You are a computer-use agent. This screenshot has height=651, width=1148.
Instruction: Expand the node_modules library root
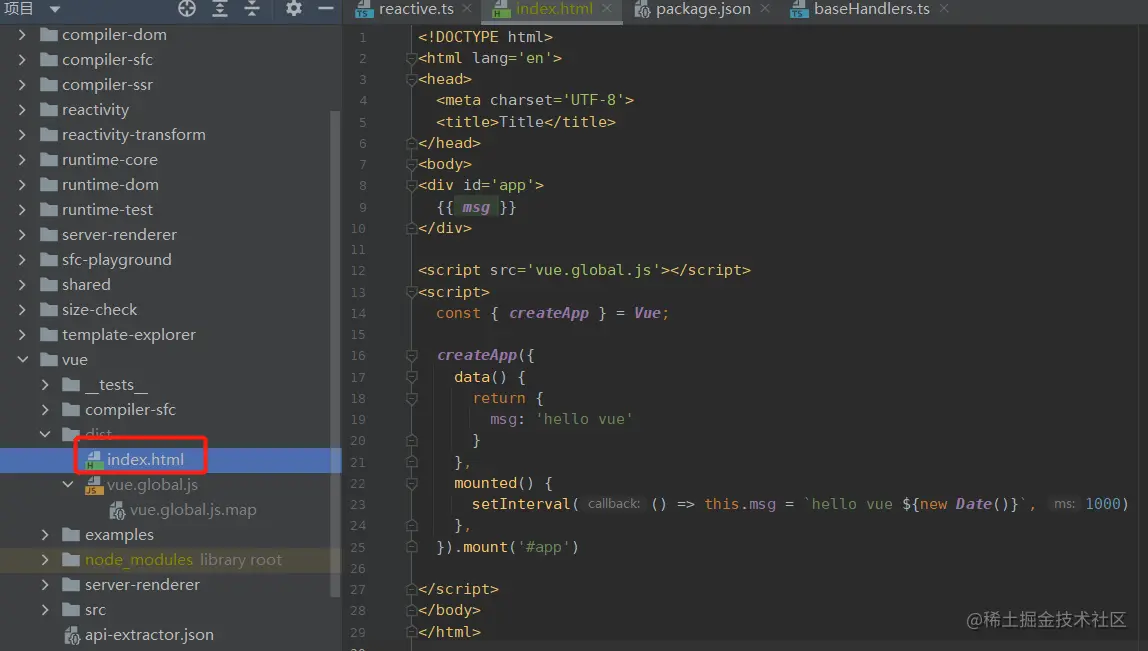(45, 559)
